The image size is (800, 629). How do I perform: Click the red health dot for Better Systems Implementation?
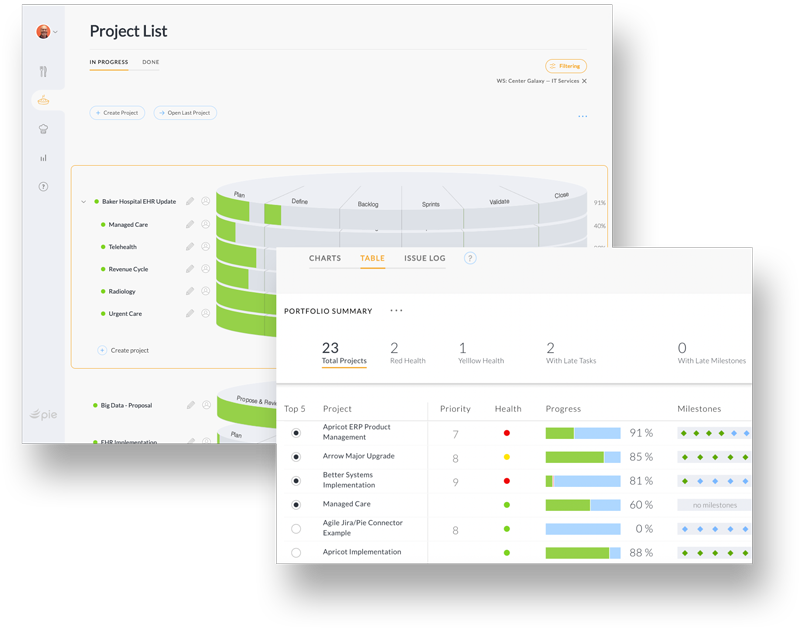[x=507, y=481]
